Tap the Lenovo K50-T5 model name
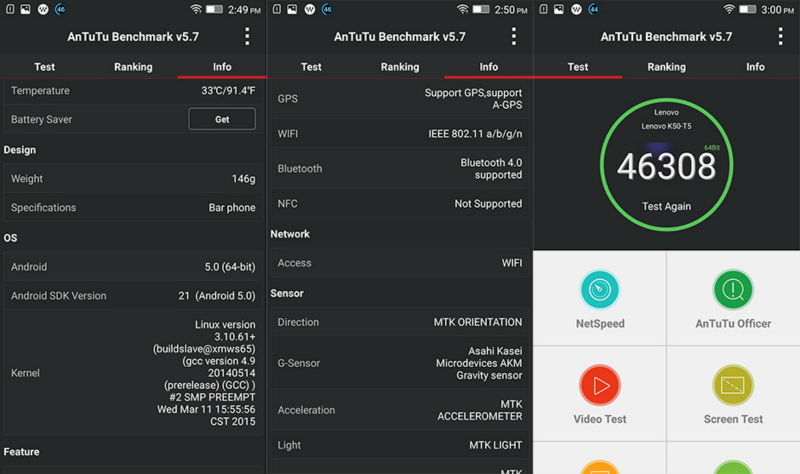Viewport: 800px width, 474px height. [666, 126]
